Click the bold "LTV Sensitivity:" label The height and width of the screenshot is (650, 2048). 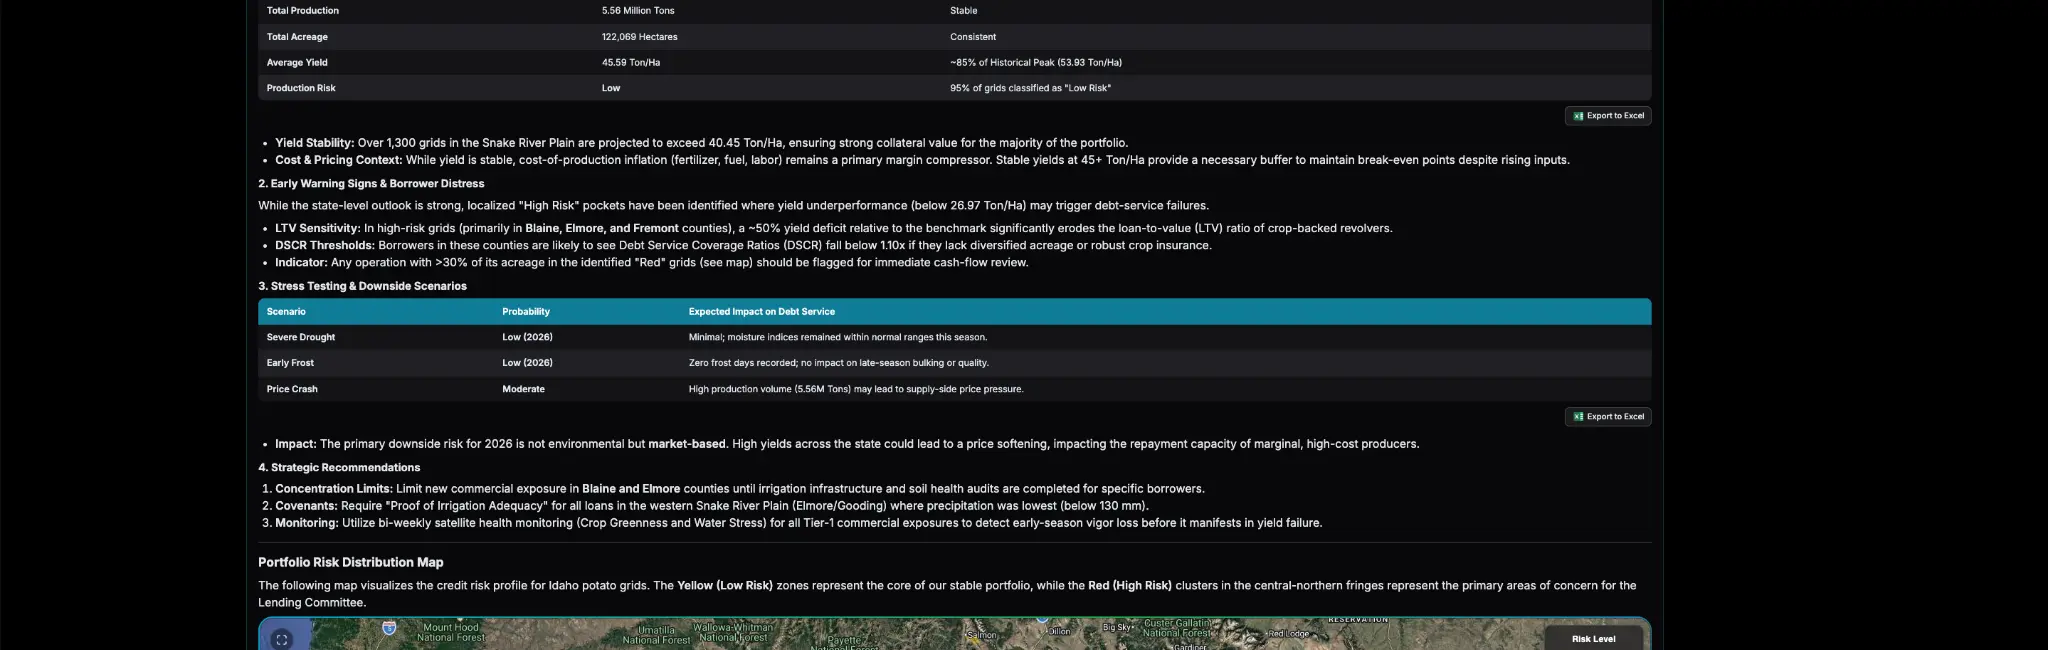[318, 229]
